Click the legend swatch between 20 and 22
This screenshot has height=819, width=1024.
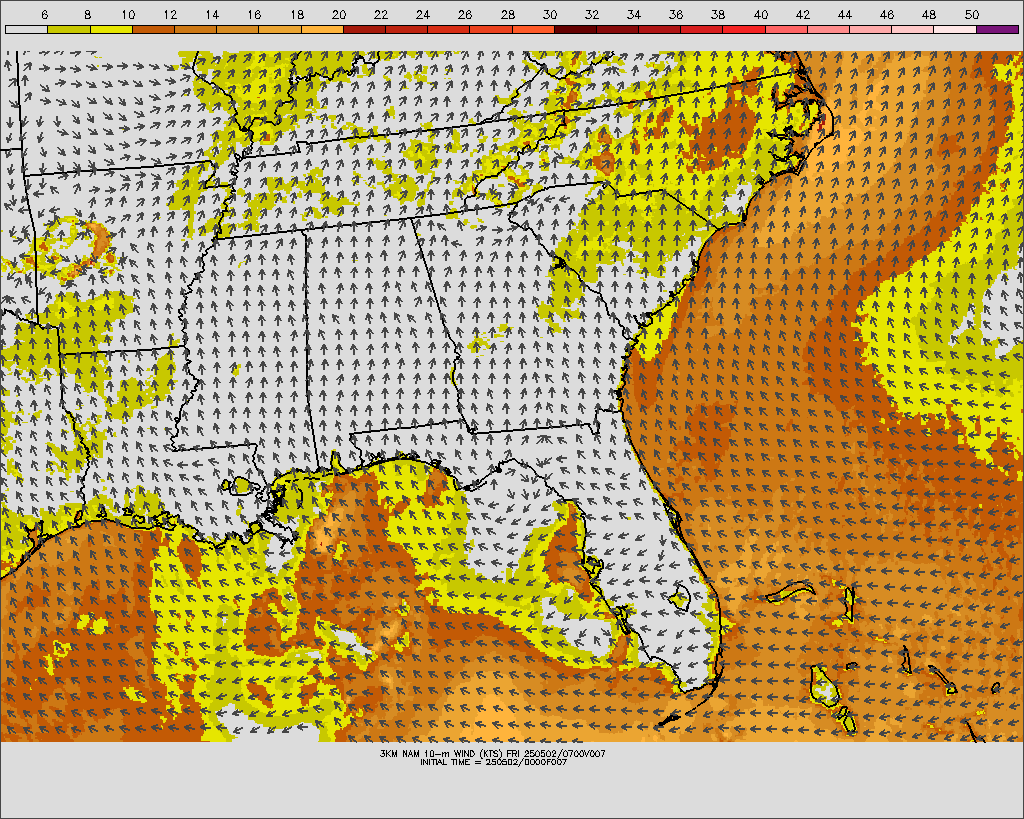click(x=364, y=29)
